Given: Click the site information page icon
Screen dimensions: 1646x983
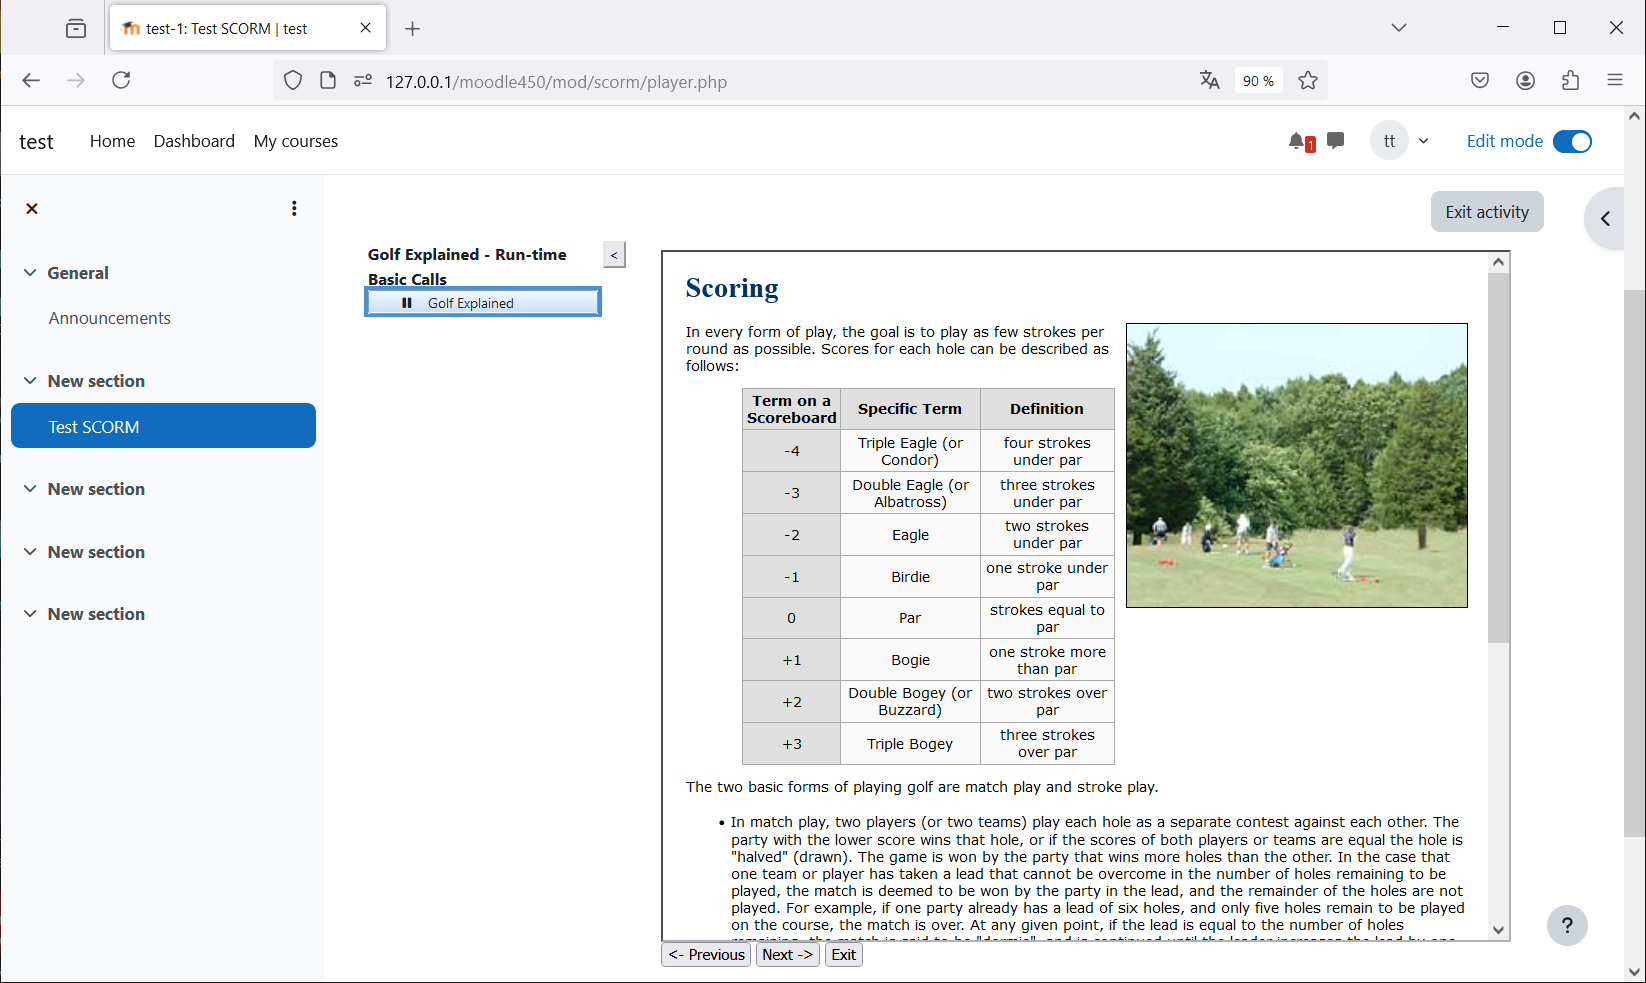Looking at the screenshot, I should (328, 81).
